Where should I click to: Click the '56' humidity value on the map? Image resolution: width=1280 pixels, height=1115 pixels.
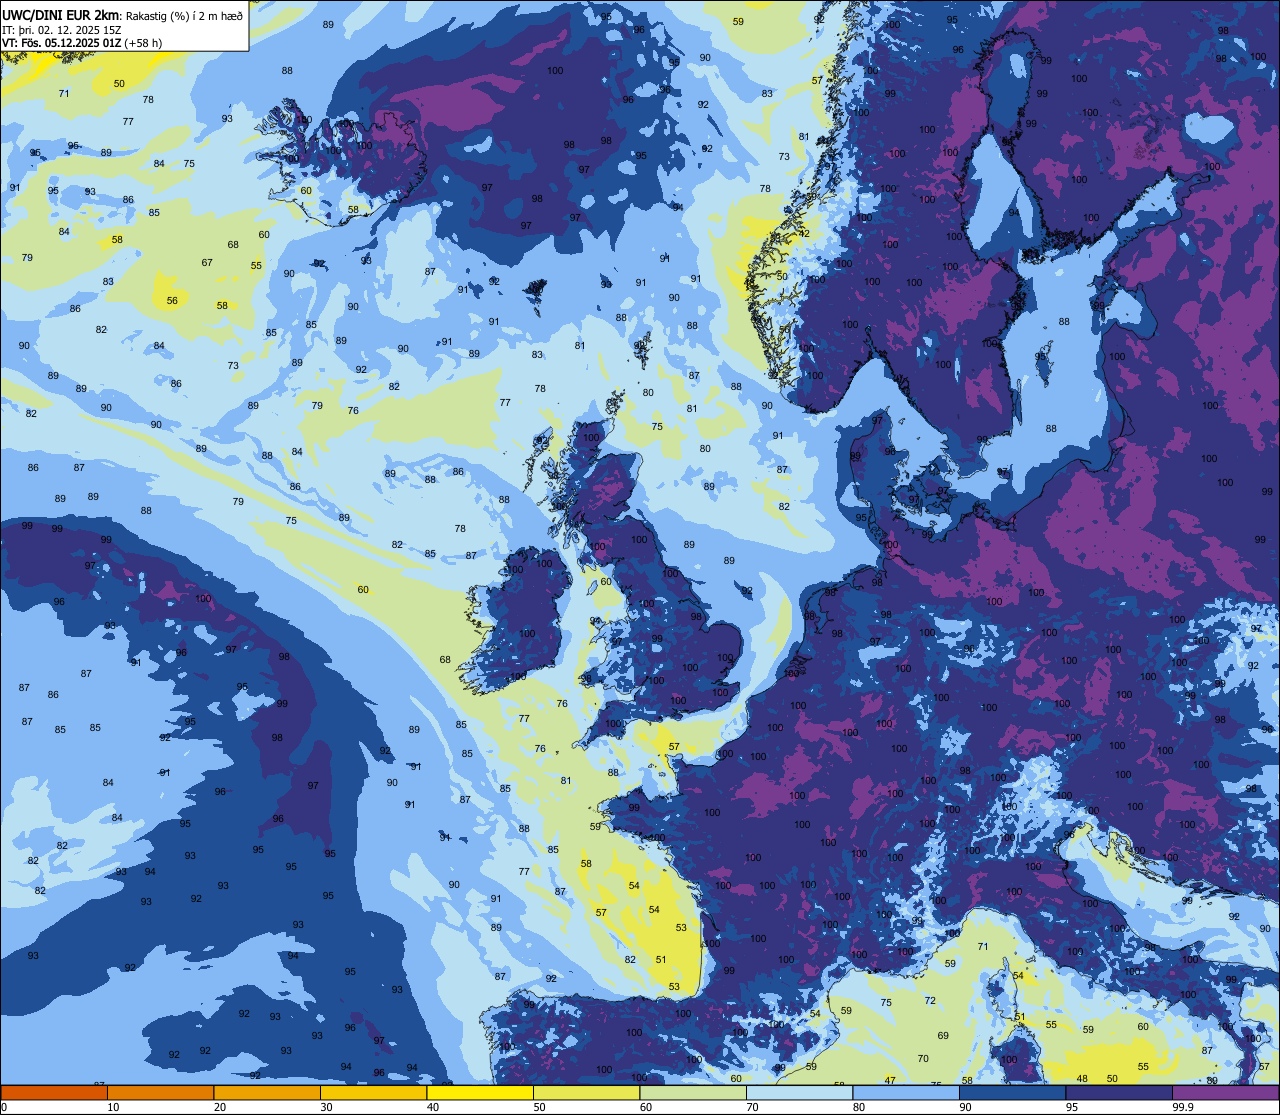[x=172, y=301]
